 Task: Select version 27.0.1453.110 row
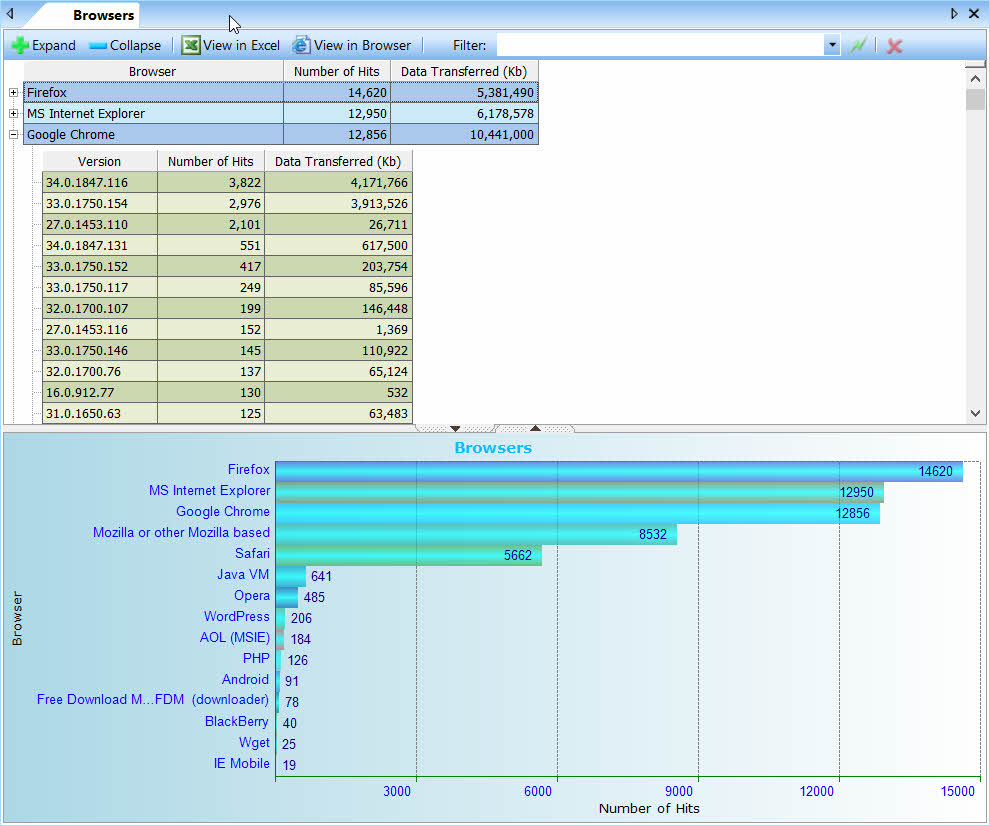tap(227, 224)
